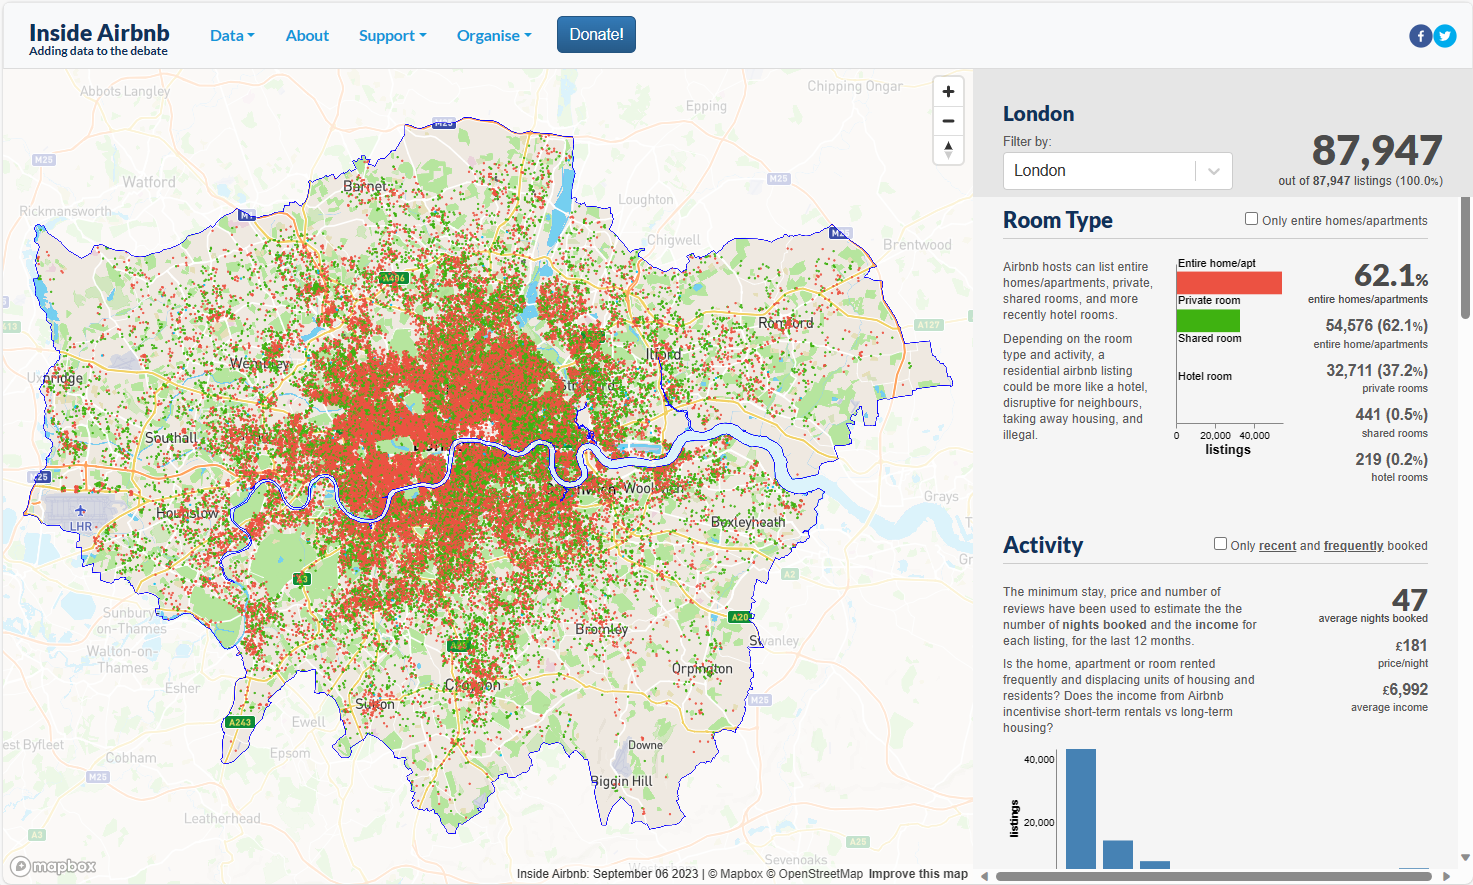Click the horizontal scrollbar of the sidebar
Image resolution: width=1473 pixels, height=885 pixels.
click(x=1213, y=876)
